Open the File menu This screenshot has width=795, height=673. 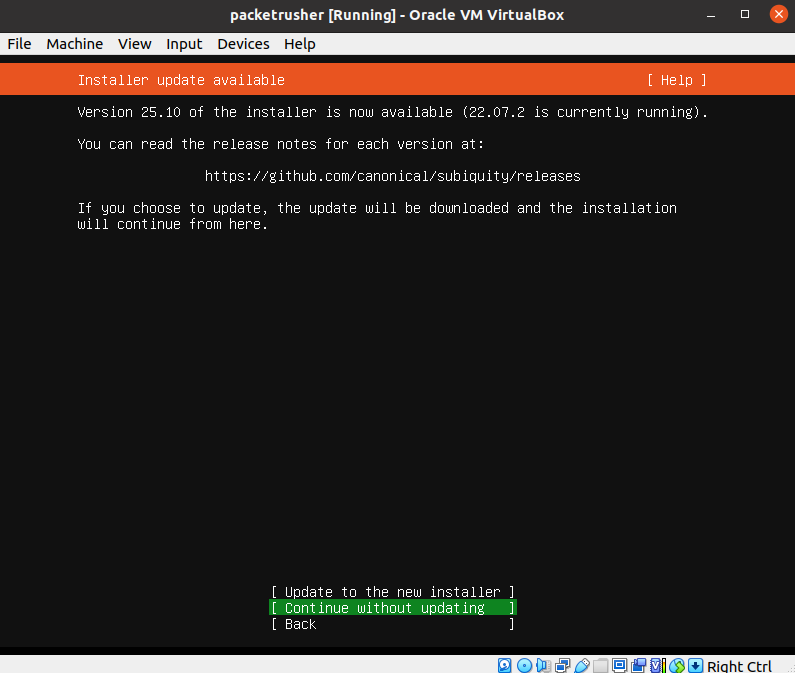point(19,44)
